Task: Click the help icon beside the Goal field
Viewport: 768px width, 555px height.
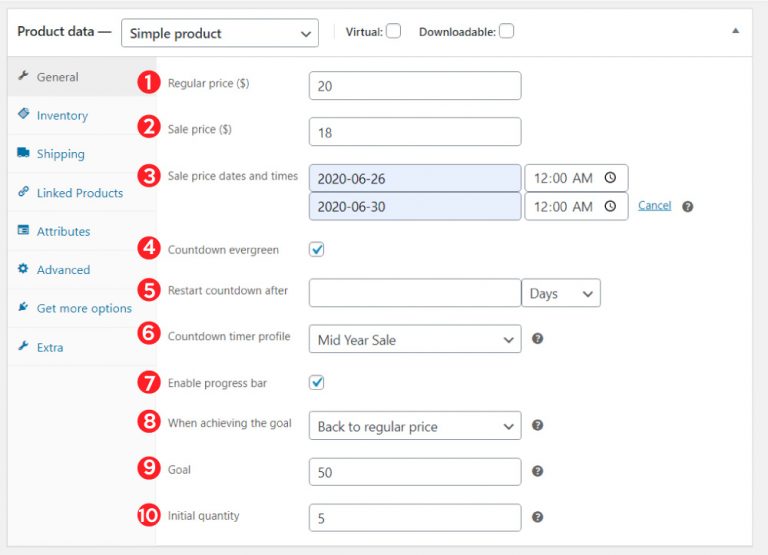Action: 537,471
